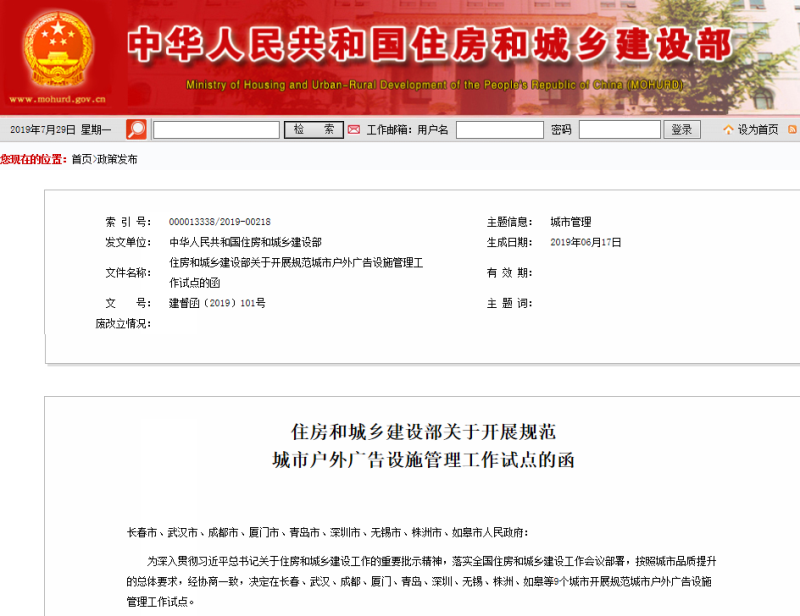Click the www.mohurd.gov.cn site address

click(57, 100)
